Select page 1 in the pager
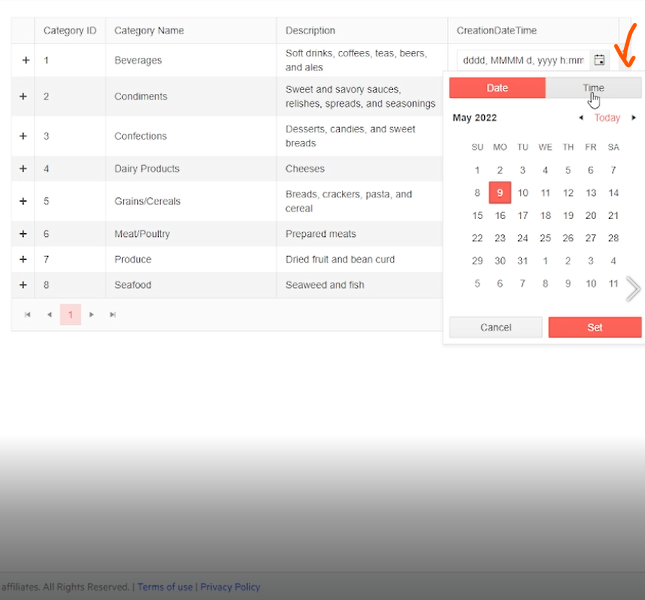Image resolution: width=645 pixels, height=600 pixels. click(70, 315)
